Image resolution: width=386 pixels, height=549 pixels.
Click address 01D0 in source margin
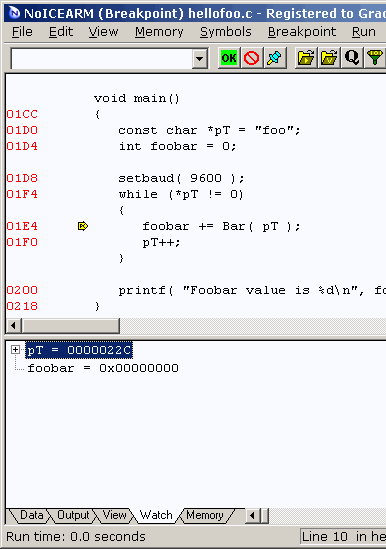(x=22, y=130)
